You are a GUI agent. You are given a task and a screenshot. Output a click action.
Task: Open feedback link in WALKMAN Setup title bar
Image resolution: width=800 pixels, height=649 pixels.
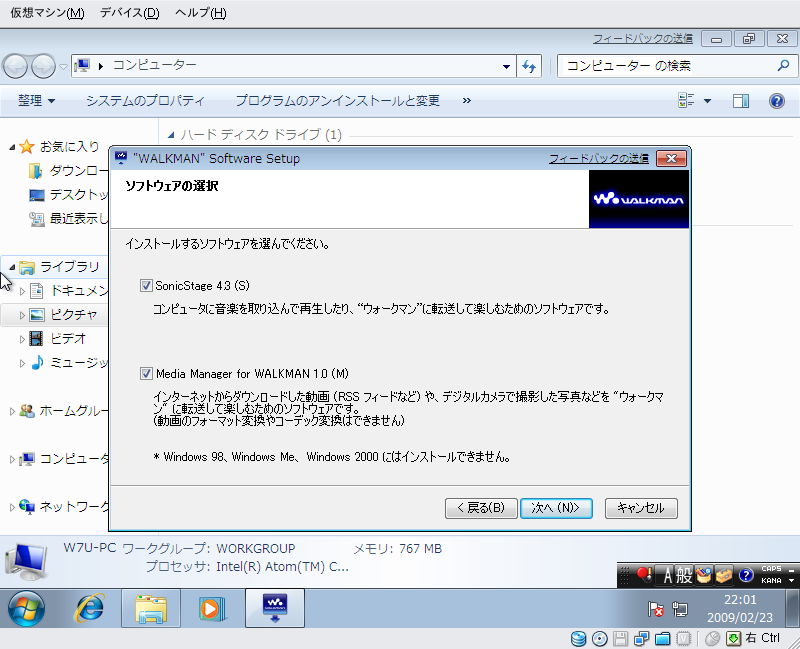coord(598,159)
